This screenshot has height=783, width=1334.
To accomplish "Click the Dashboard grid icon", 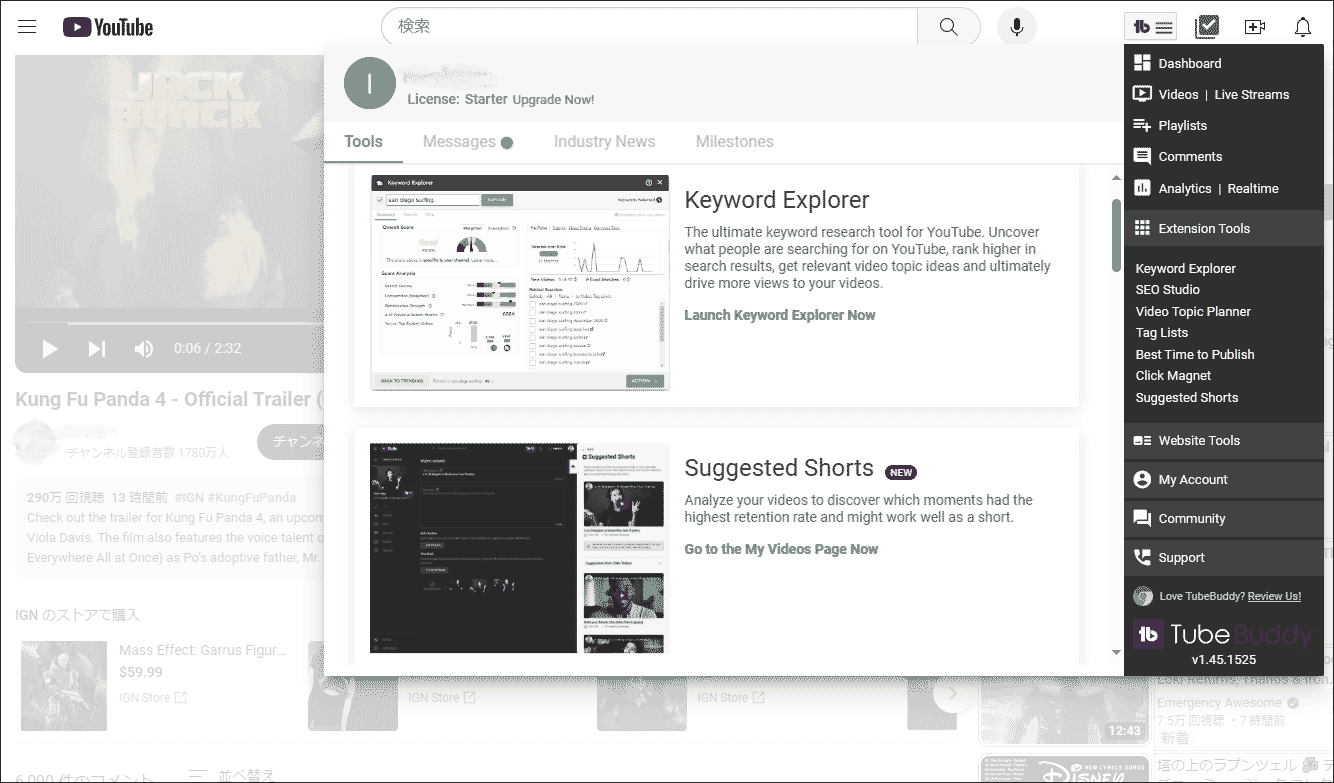I will pos(1142,63).
